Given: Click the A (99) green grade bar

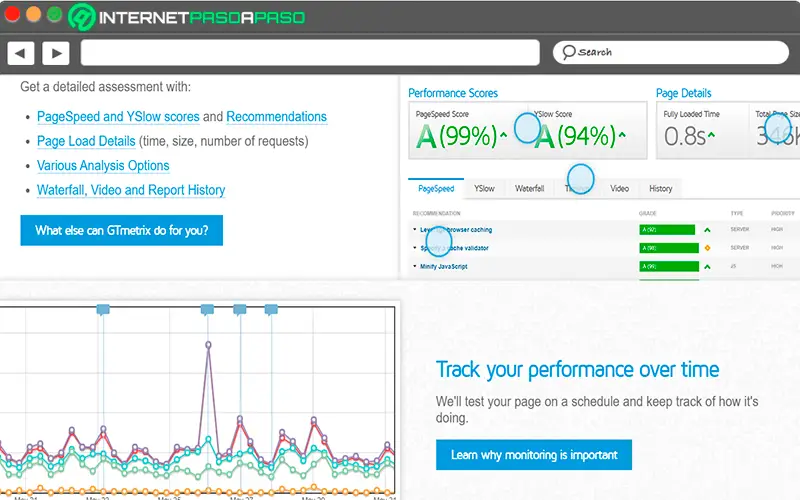Looking at the screenshot, I should [x=669, y=266].
